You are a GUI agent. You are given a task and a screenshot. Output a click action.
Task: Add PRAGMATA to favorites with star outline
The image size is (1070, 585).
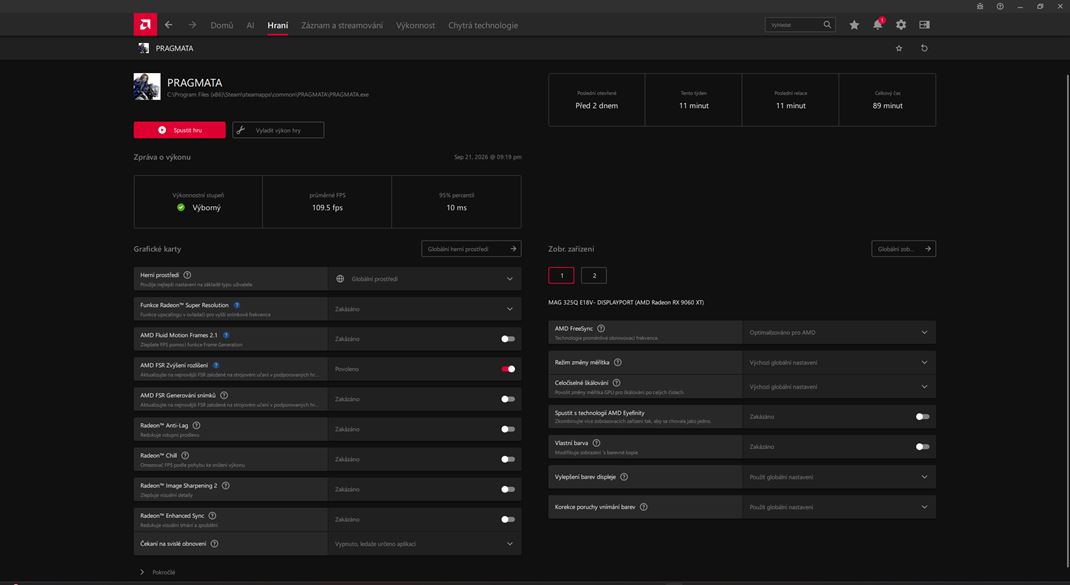pyautogui.click(x=899, y=48)
